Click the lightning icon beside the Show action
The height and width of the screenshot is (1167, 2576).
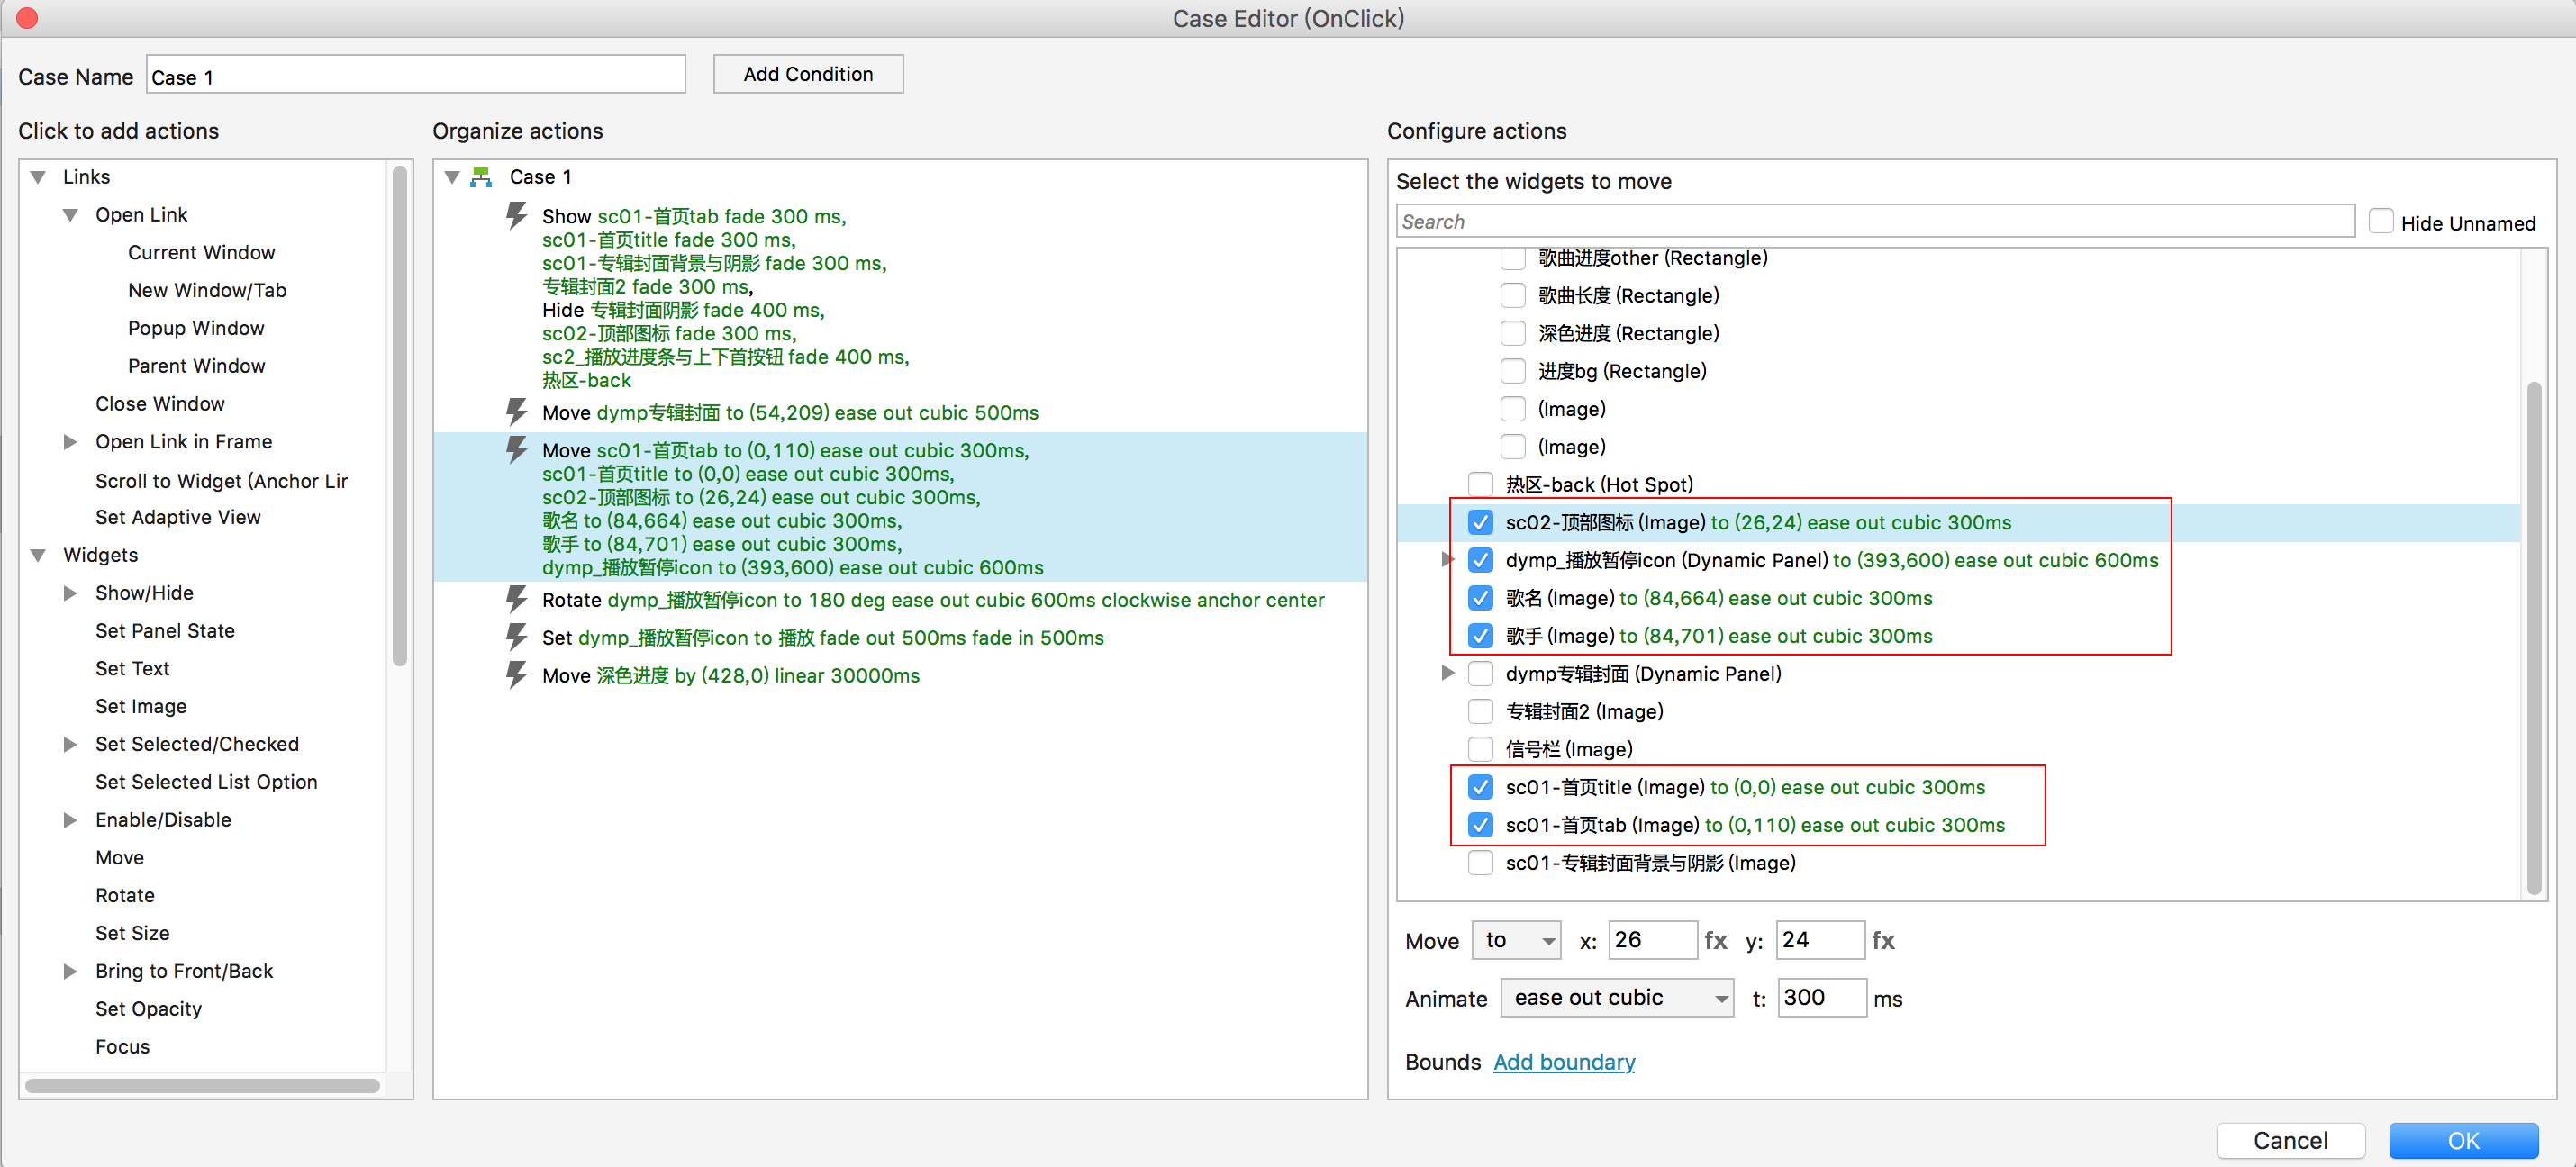pos(516,215)
